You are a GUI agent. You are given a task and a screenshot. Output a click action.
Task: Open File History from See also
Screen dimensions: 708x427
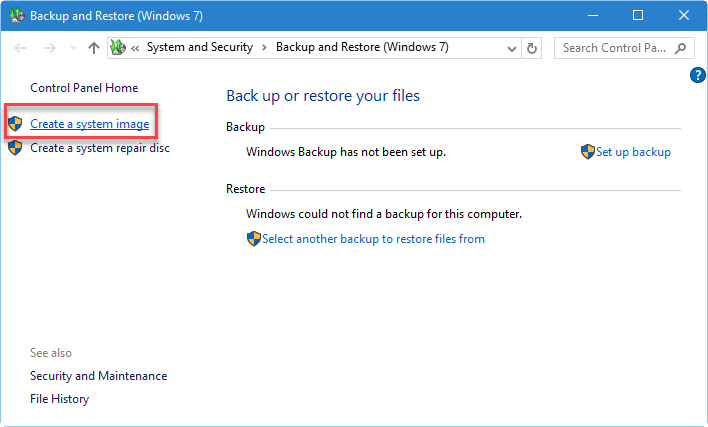(59, 399)
